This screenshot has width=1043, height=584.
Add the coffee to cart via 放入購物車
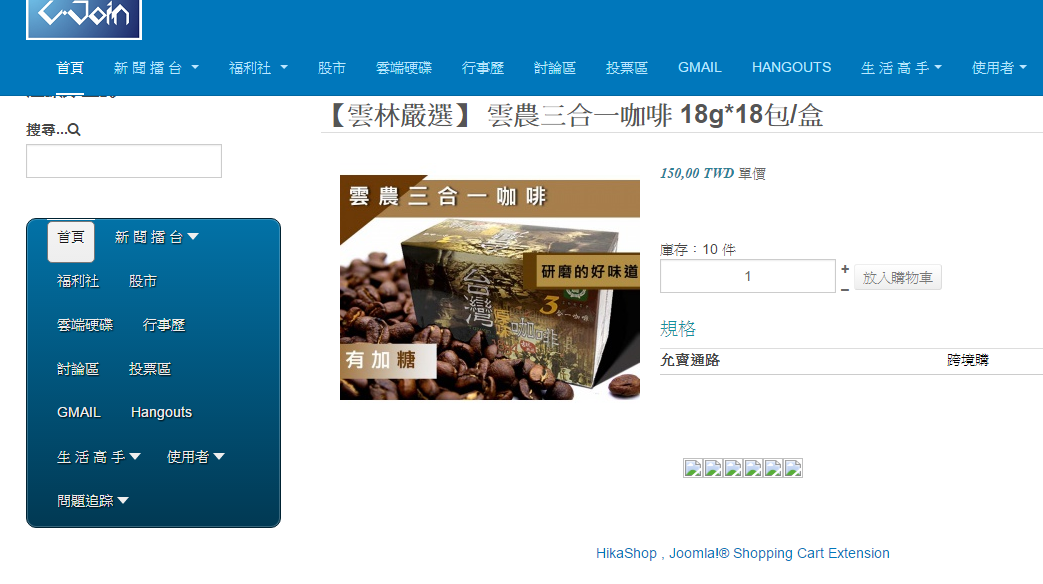(897, 277)
